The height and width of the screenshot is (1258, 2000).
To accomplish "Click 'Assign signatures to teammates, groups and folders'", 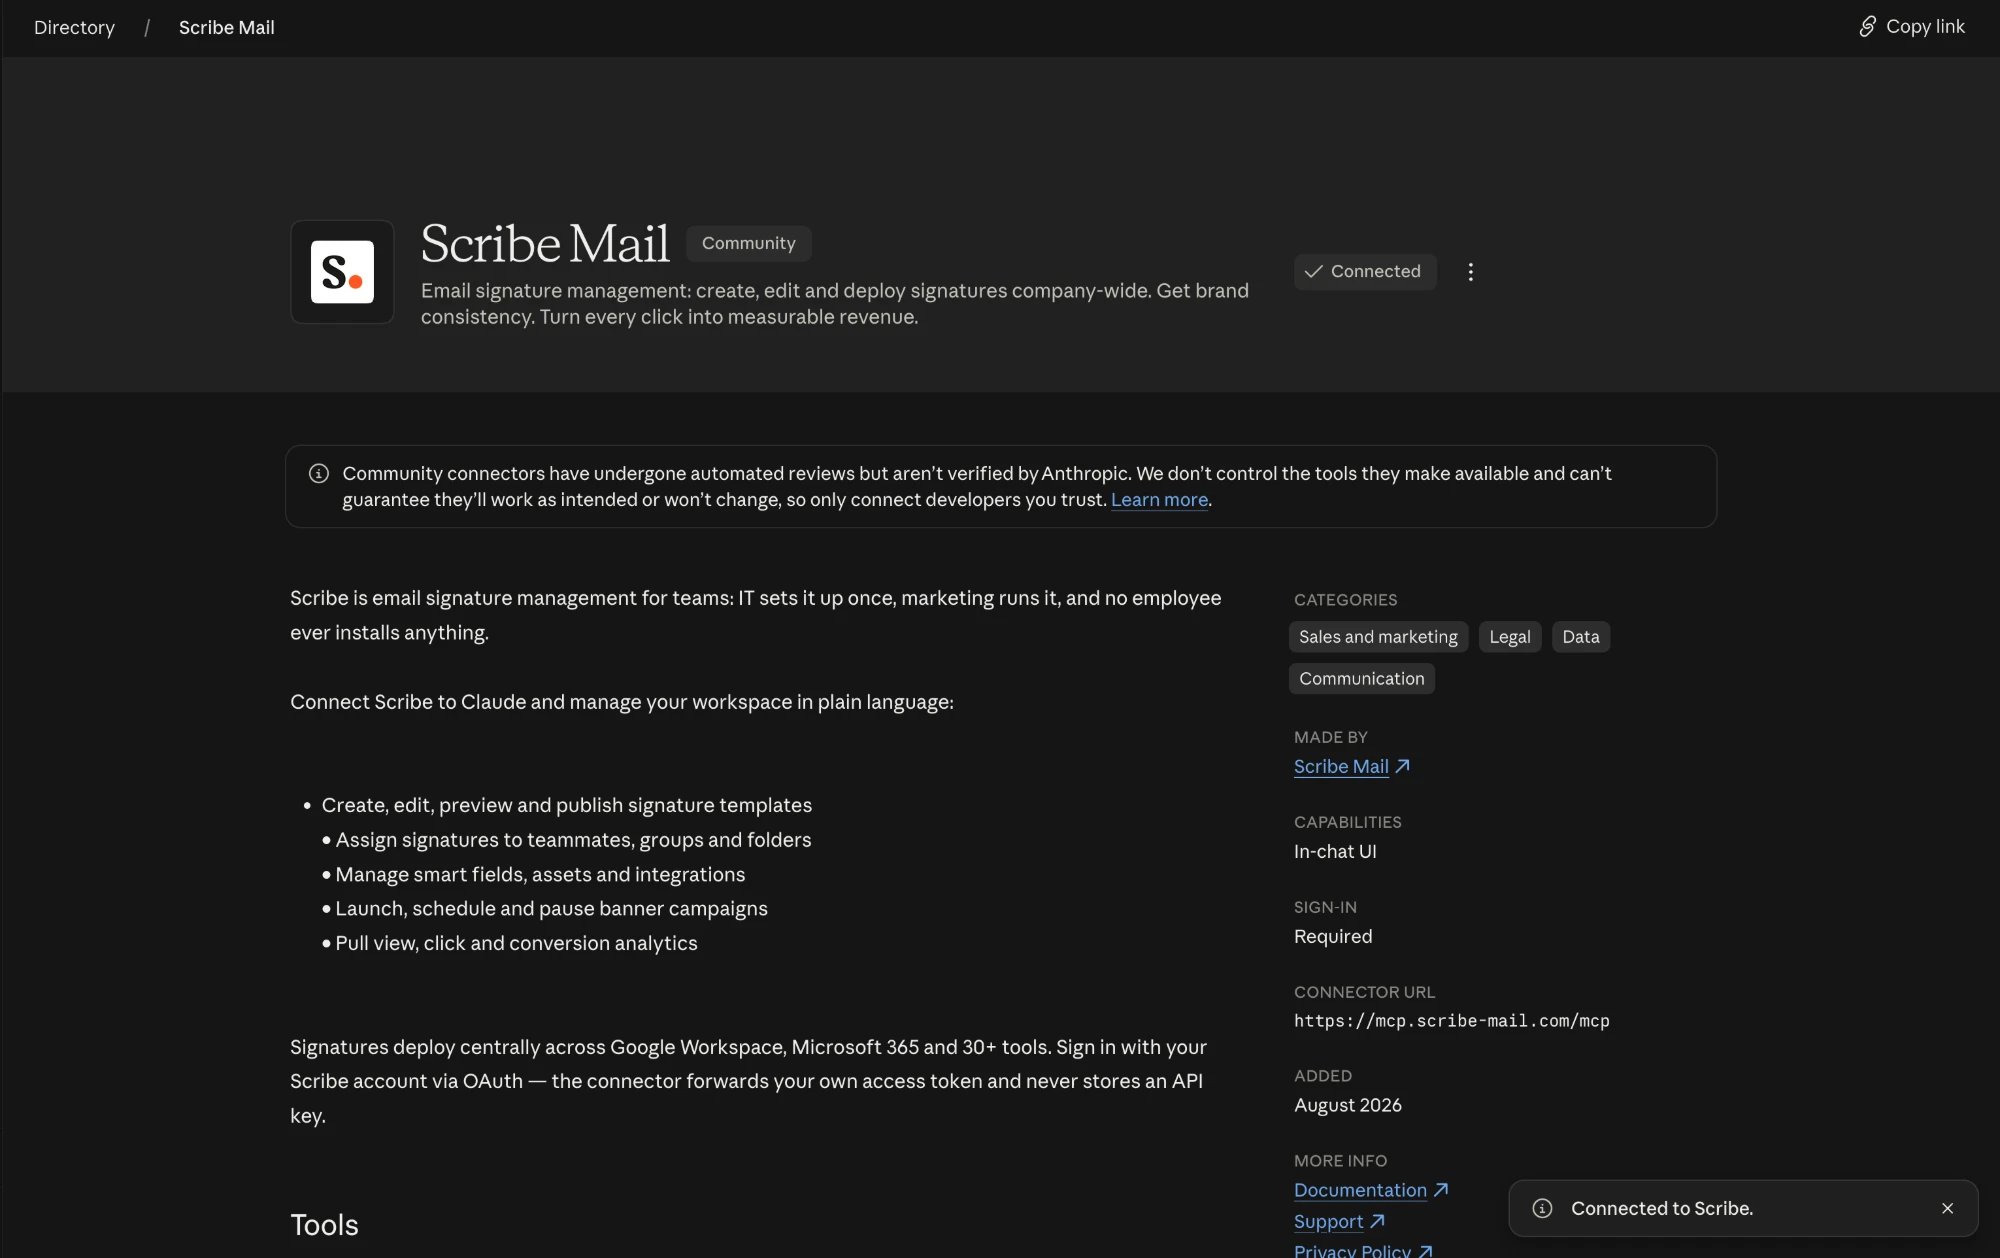I will [x=573, y=840].
